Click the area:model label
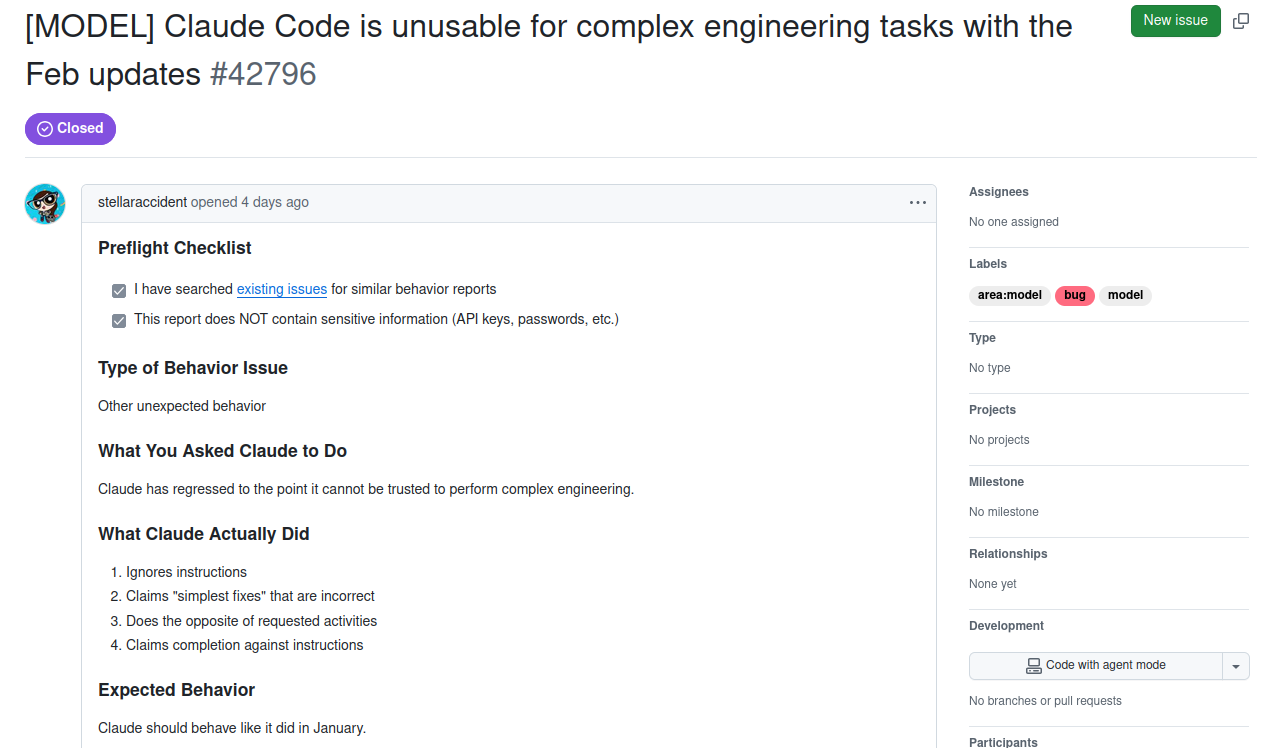 coord(1010,296)
